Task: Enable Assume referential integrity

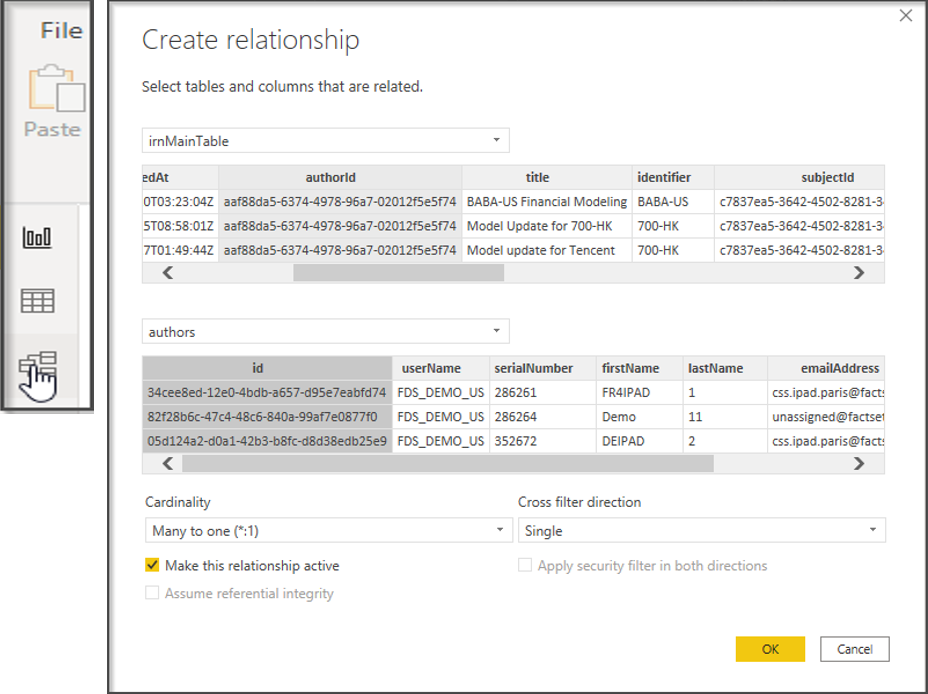Action: [x=152, y=593]
